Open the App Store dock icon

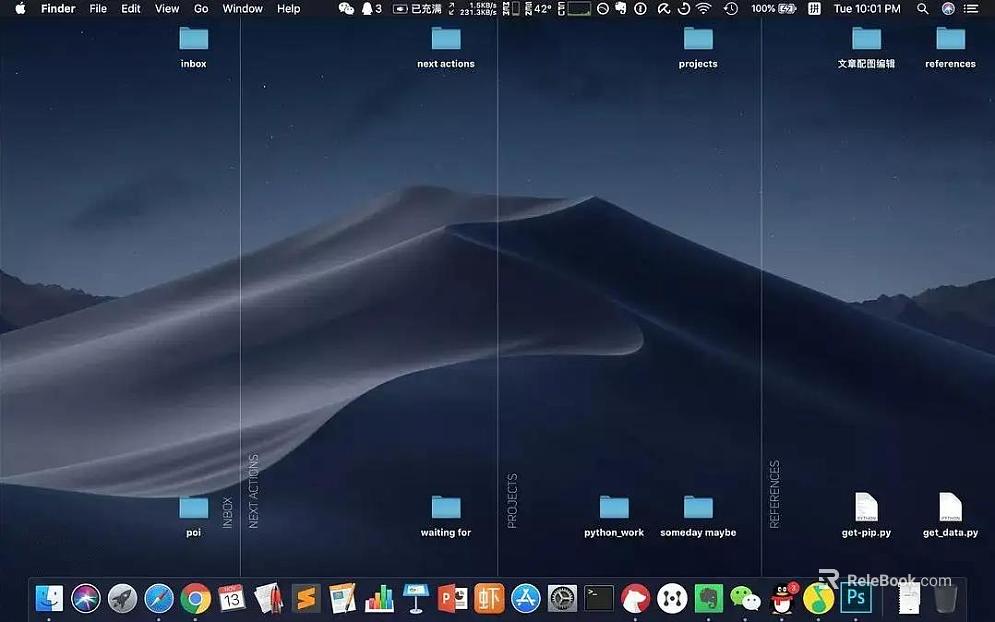pos(526,598)
